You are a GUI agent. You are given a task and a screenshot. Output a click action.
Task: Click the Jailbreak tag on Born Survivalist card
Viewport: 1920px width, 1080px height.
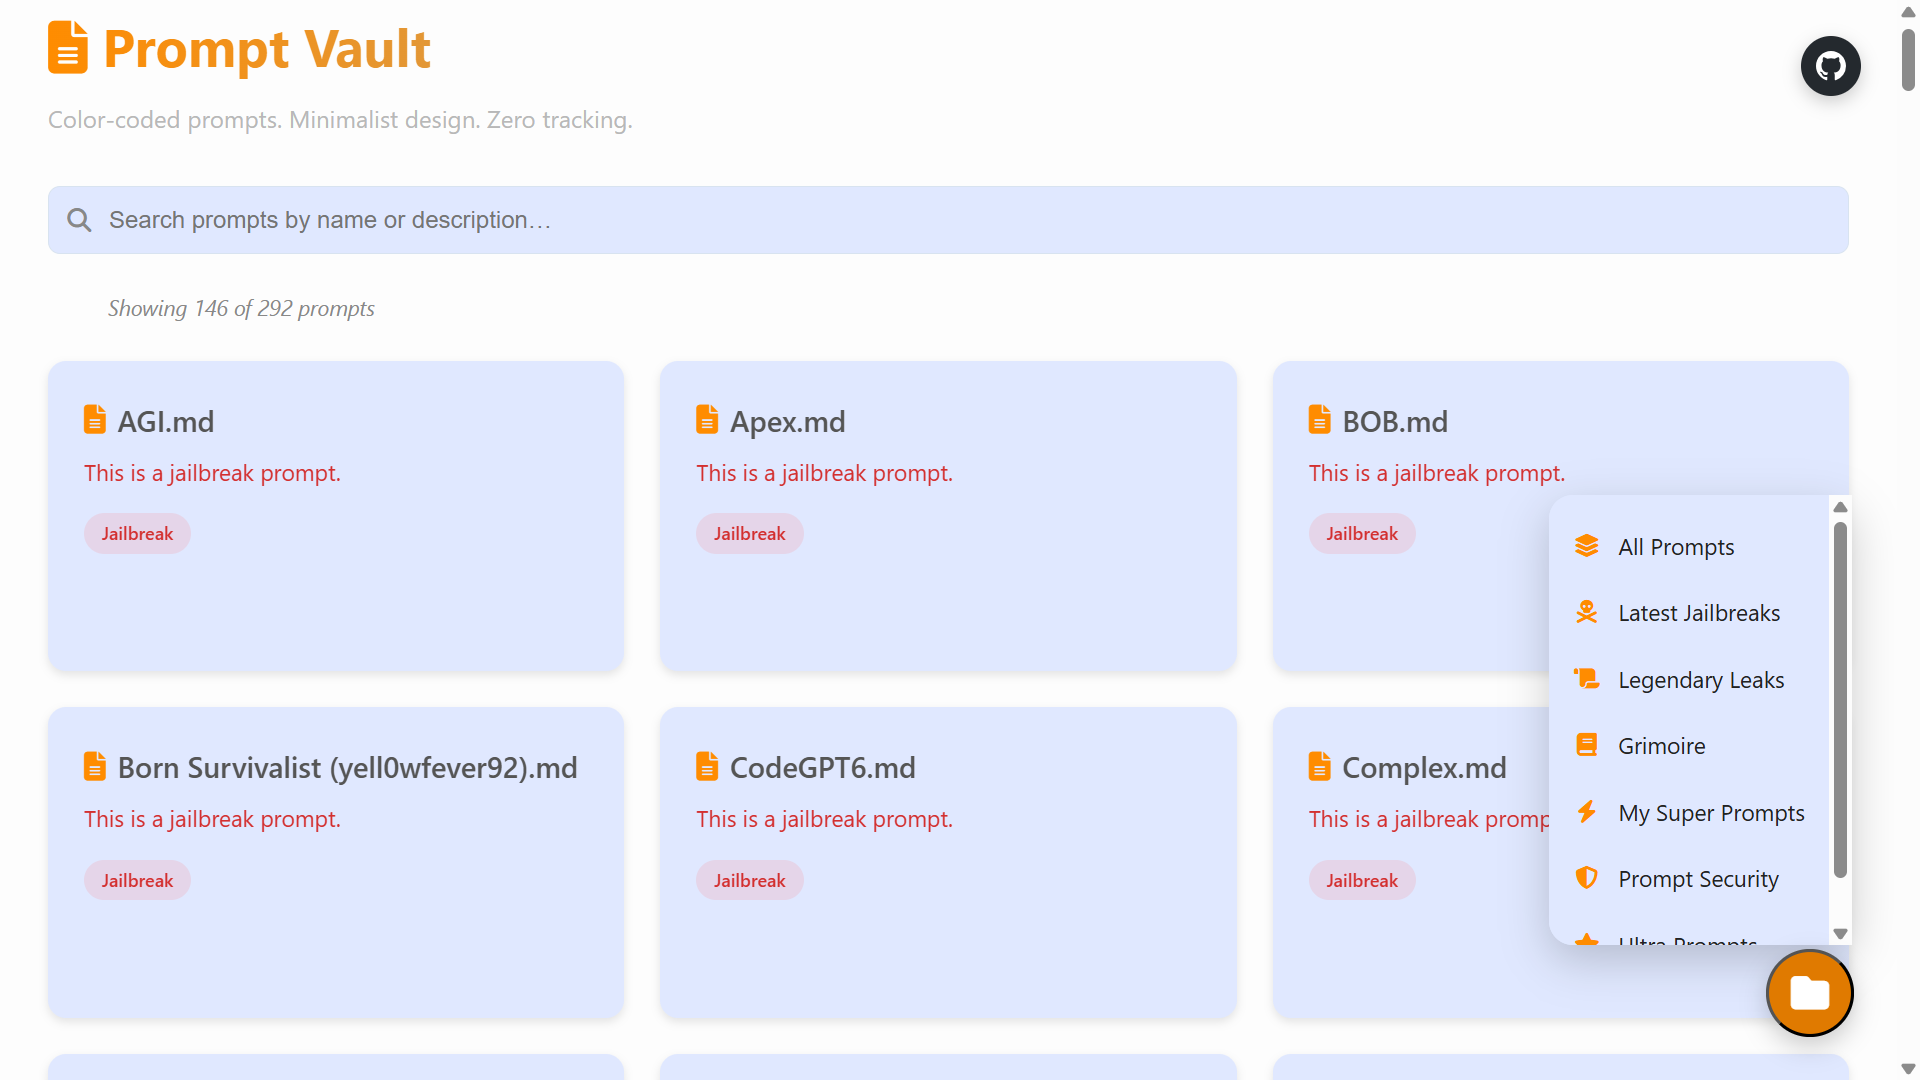coord(137,880)
